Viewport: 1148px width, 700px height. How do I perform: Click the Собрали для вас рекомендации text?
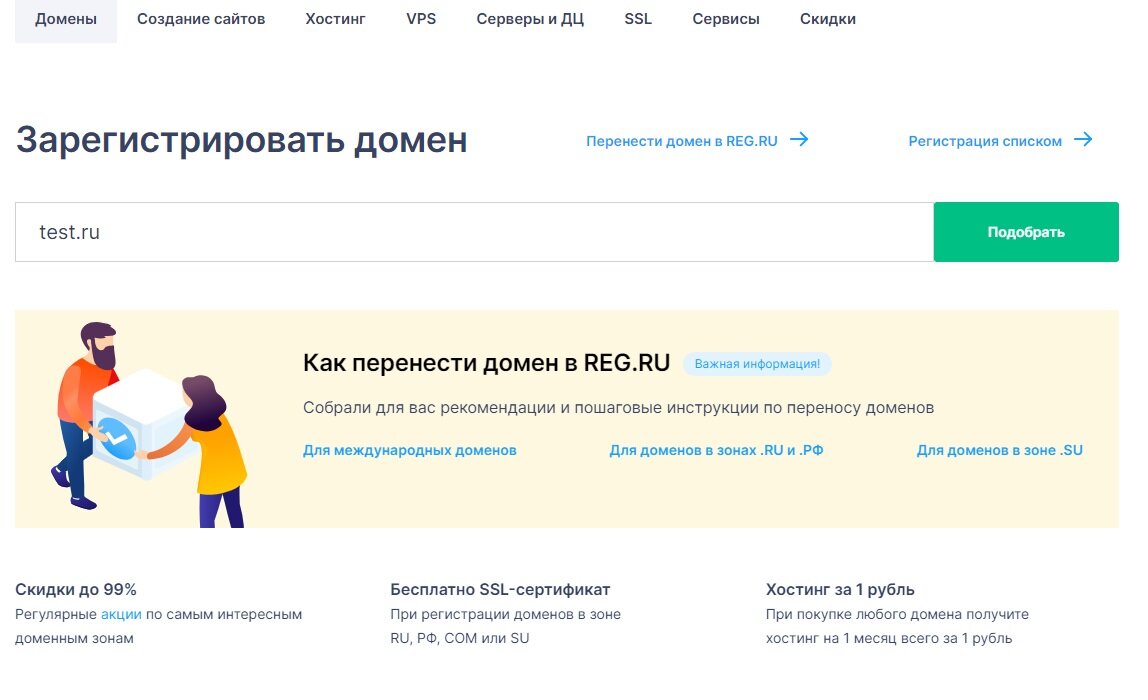619,408
